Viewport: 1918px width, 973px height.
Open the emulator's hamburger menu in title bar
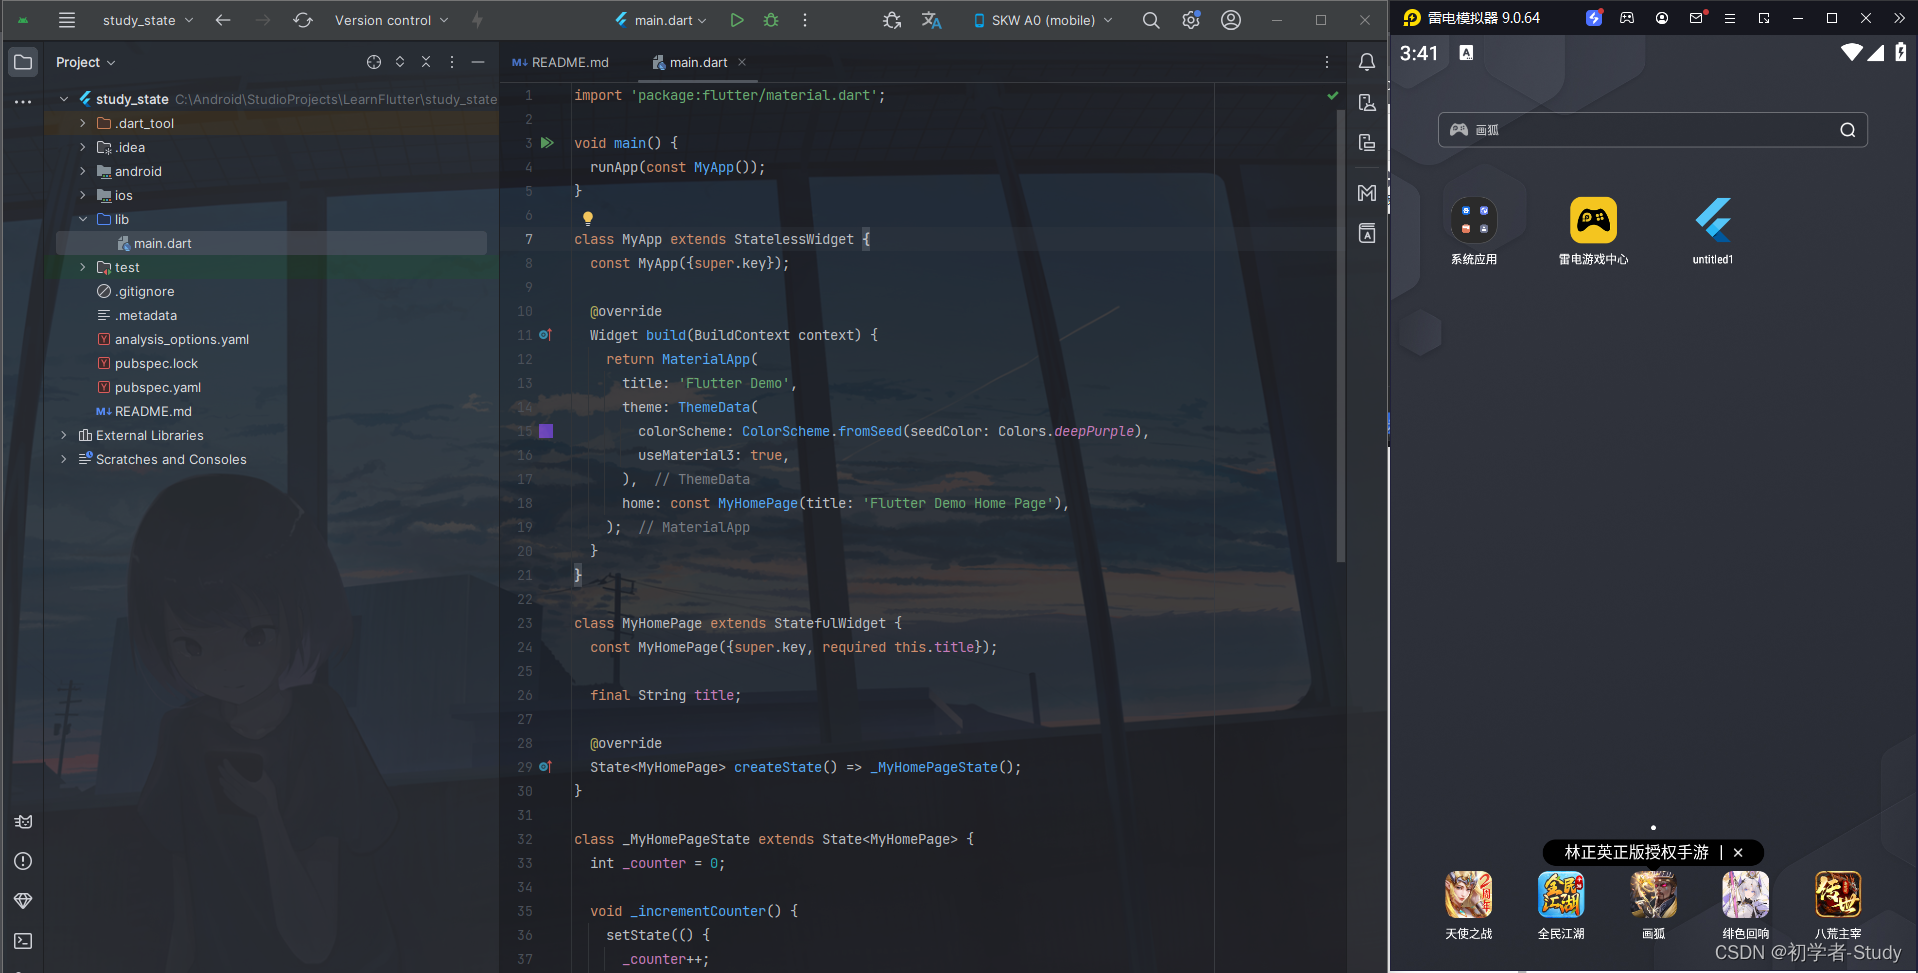[1730, 18]
